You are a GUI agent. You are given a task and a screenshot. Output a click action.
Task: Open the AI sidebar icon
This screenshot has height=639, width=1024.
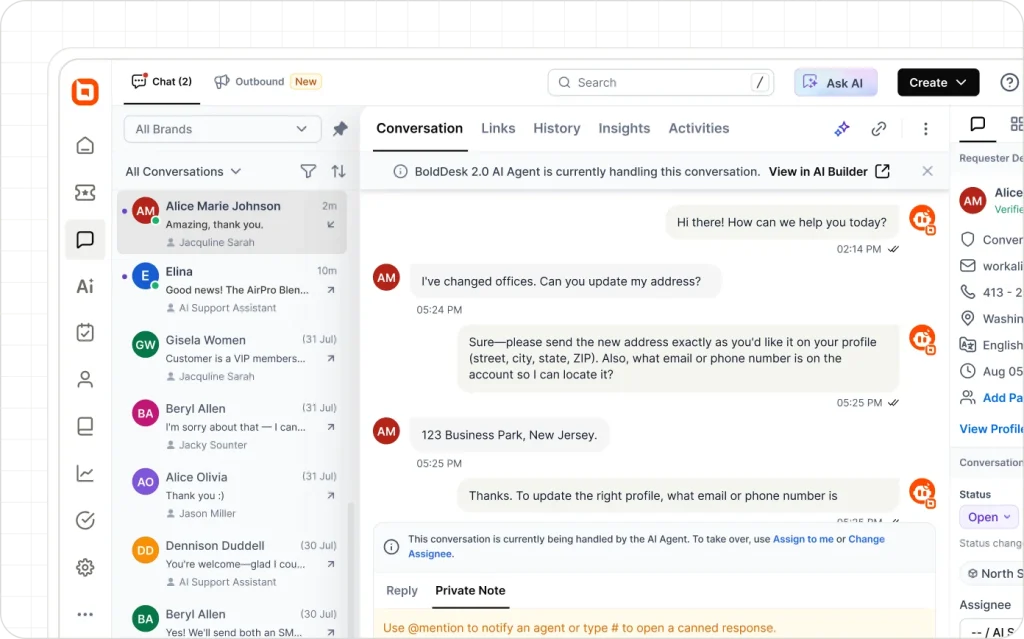pos(85,286)
